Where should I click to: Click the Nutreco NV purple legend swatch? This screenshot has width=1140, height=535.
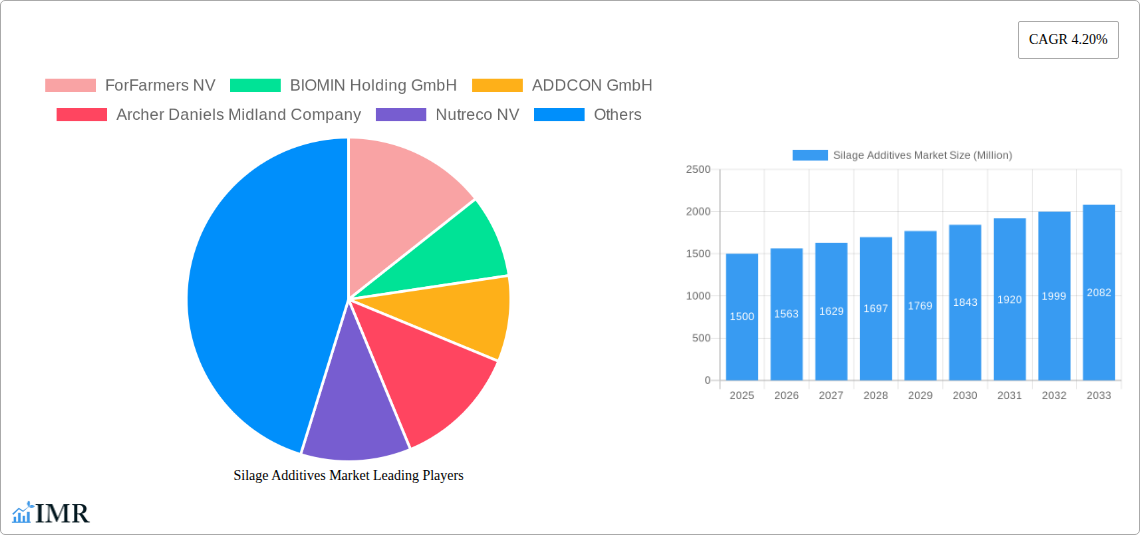coord(401,115)
